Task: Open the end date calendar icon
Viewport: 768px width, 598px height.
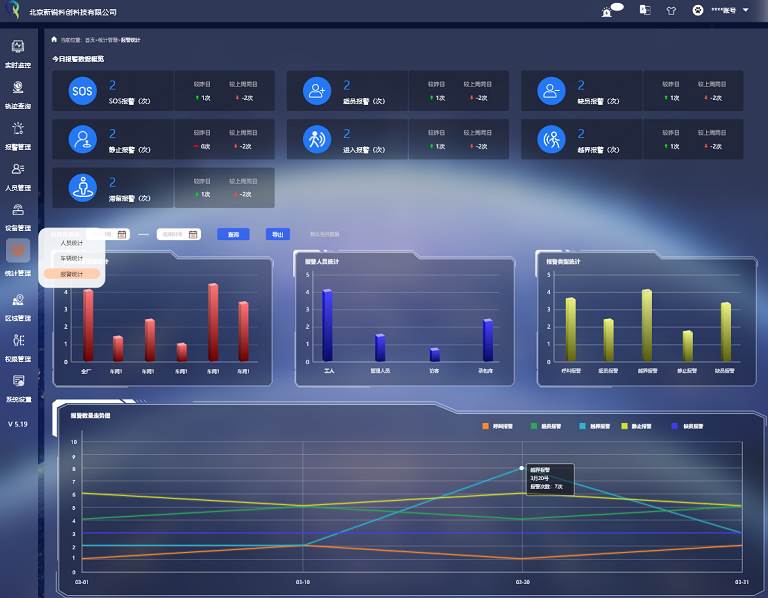Action: click(193, 235)
